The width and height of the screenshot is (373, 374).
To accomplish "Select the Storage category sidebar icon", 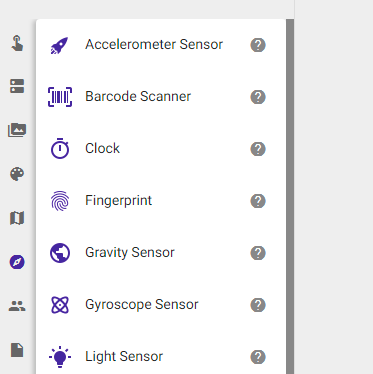I will click(x=17, y=86).
